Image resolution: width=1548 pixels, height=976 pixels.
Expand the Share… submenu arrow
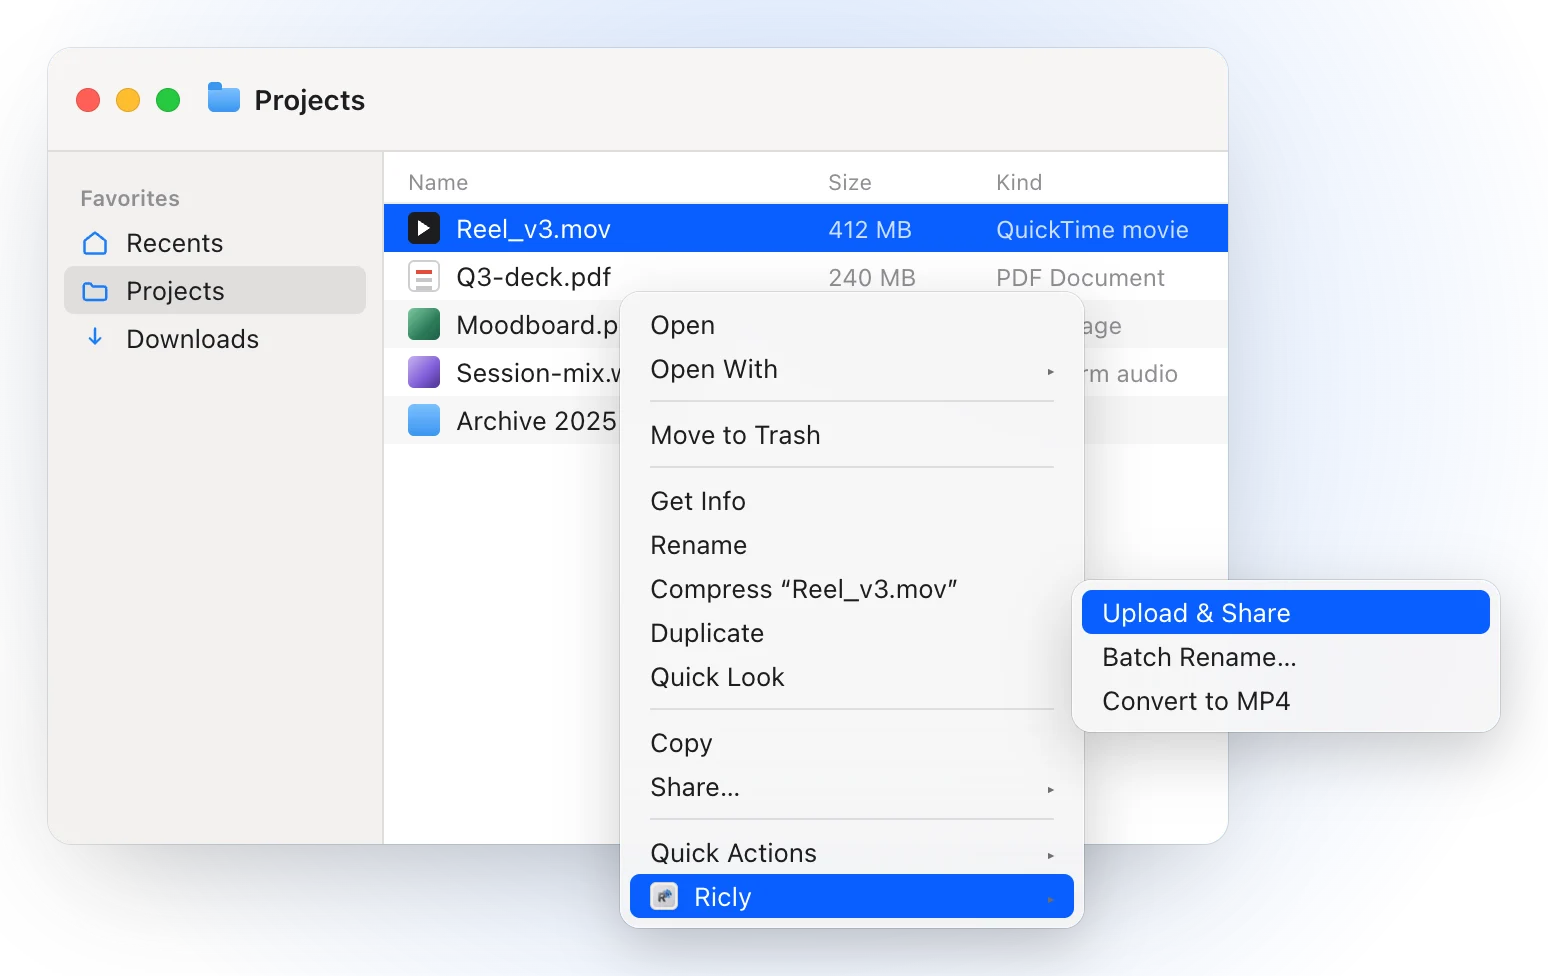coord(1050,789)
